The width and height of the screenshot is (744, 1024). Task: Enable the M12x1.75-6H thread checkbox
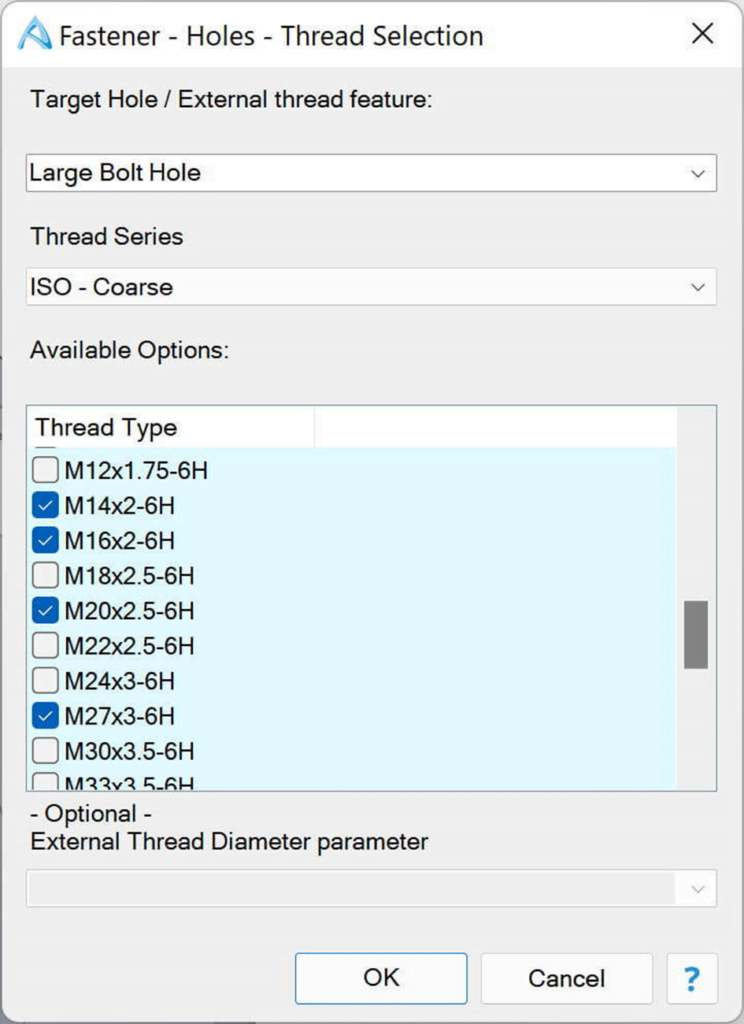(46, 470)
